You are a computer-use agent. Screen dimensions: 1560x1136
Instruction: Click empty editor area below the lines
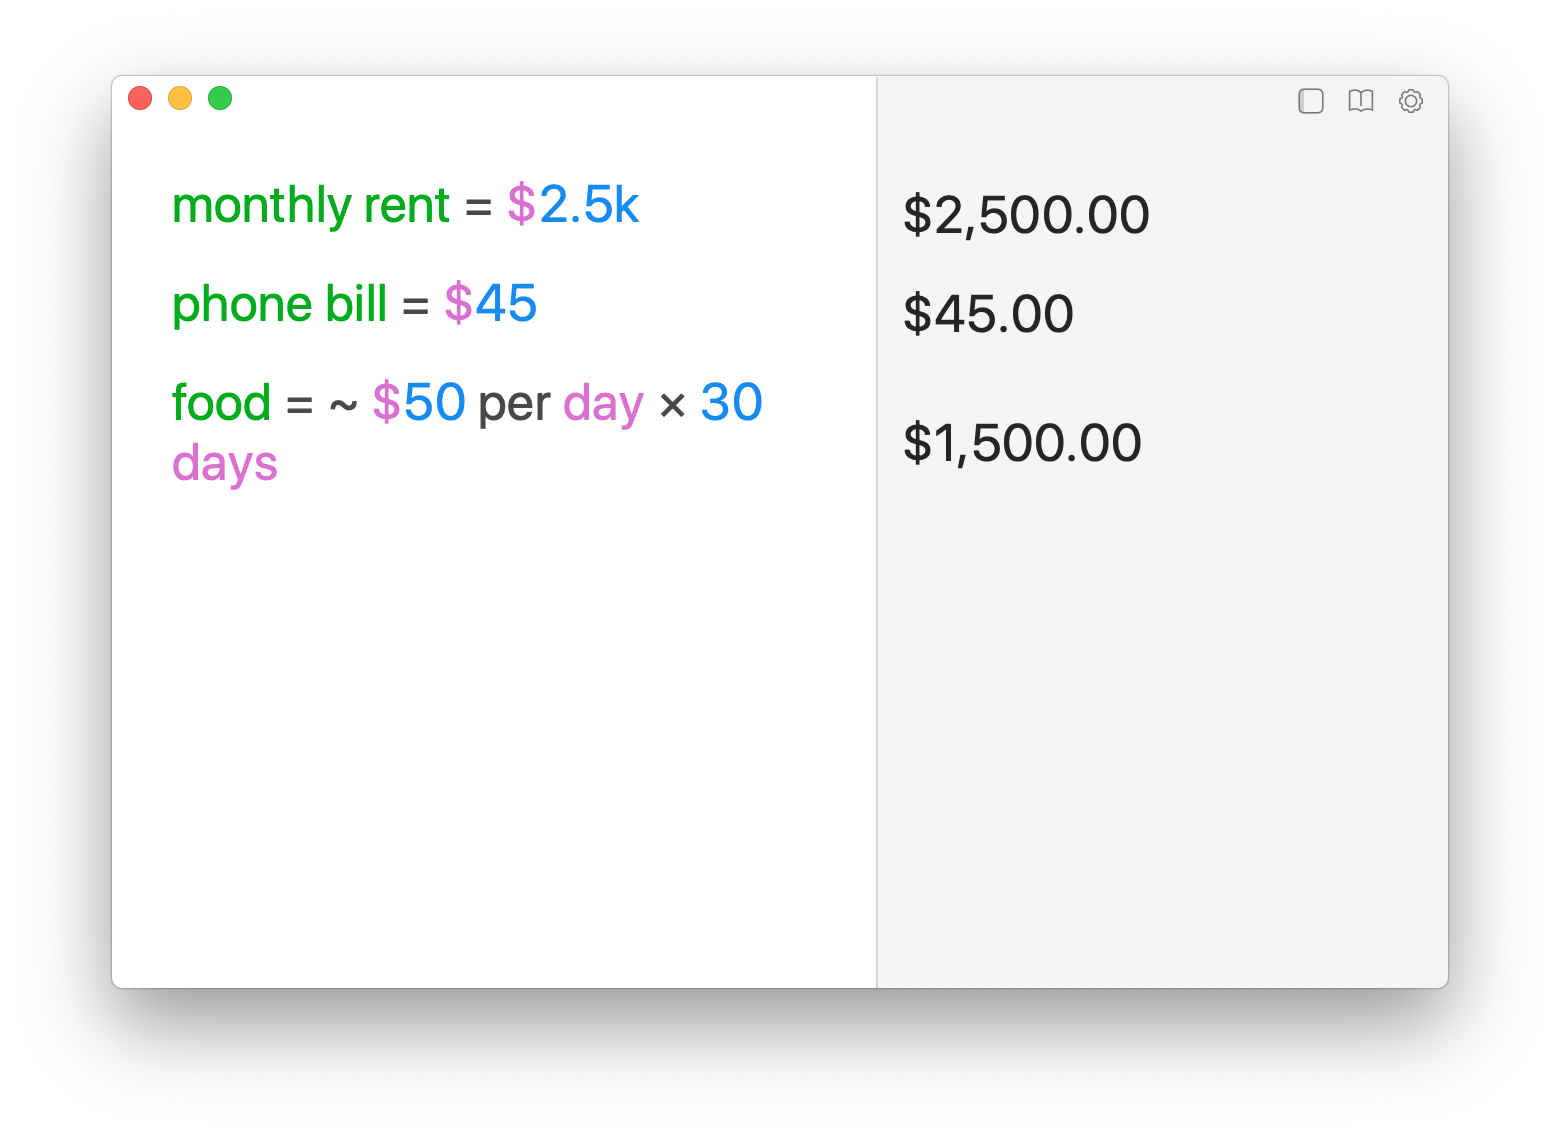coord(490,720)
